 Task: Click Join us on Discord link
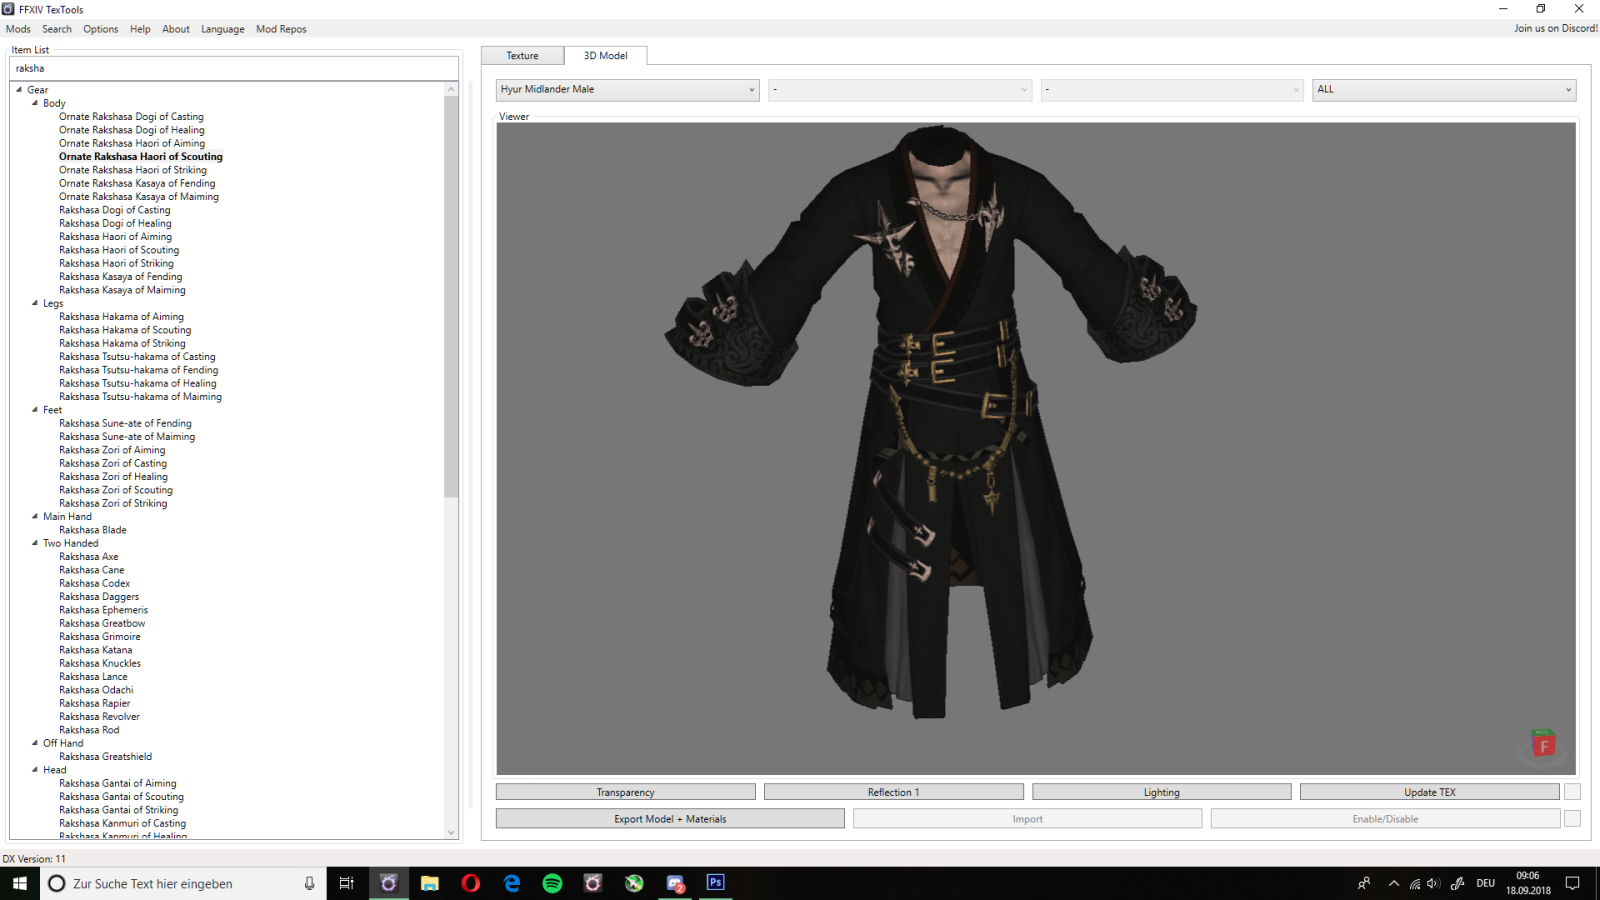click(1556, 28)
